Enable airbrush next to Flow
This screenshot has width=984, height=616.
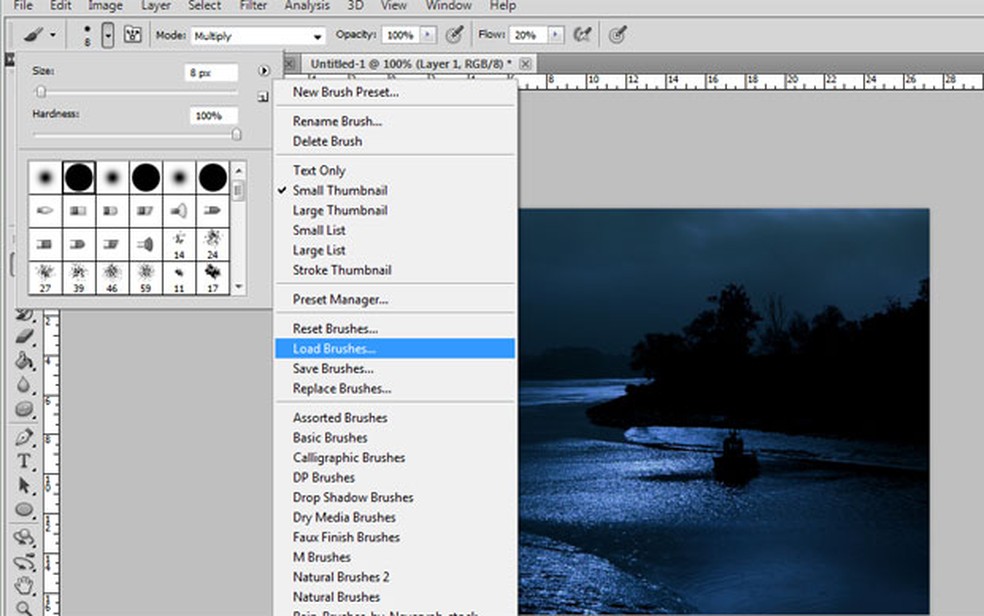point(581,35)
